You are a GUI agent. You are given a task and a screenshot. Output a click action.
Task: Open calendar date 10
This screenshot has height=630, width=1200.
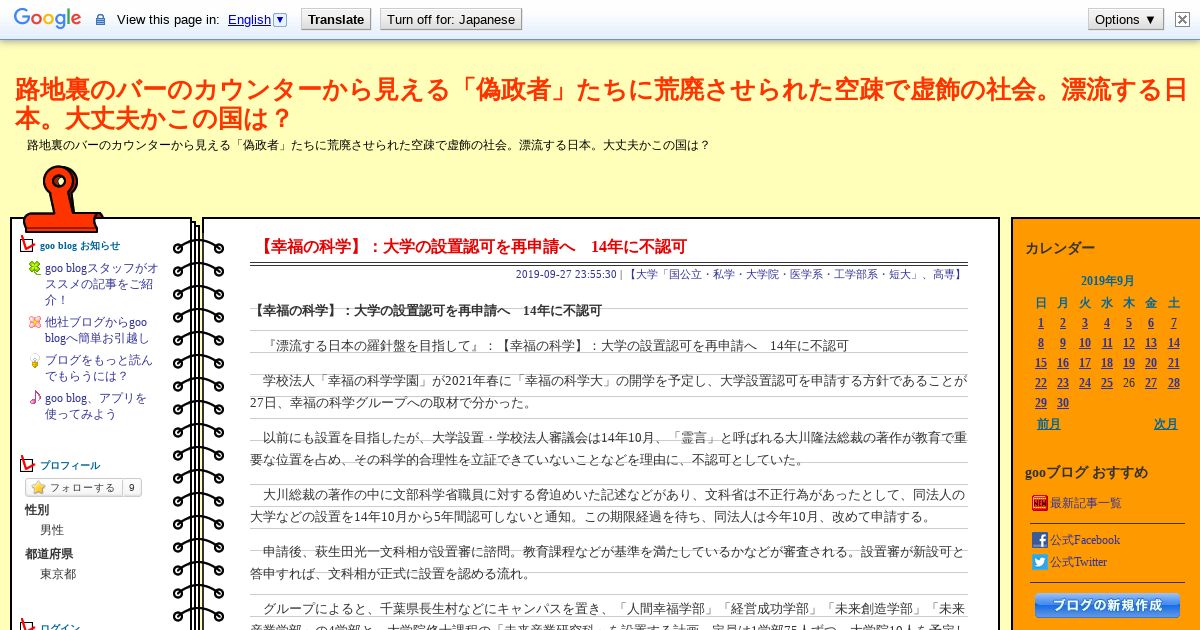(x=1084, y=343)
